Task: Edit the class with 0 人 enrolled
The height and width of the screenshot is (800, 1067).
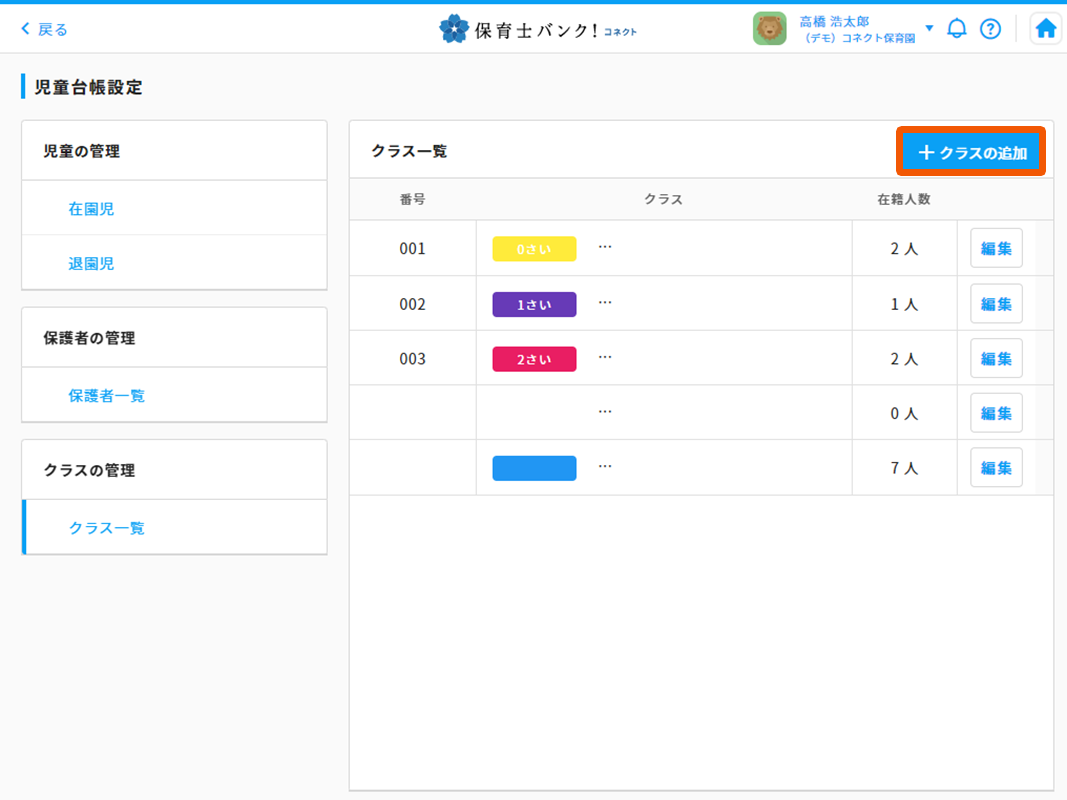Action: tap(996, 413)
